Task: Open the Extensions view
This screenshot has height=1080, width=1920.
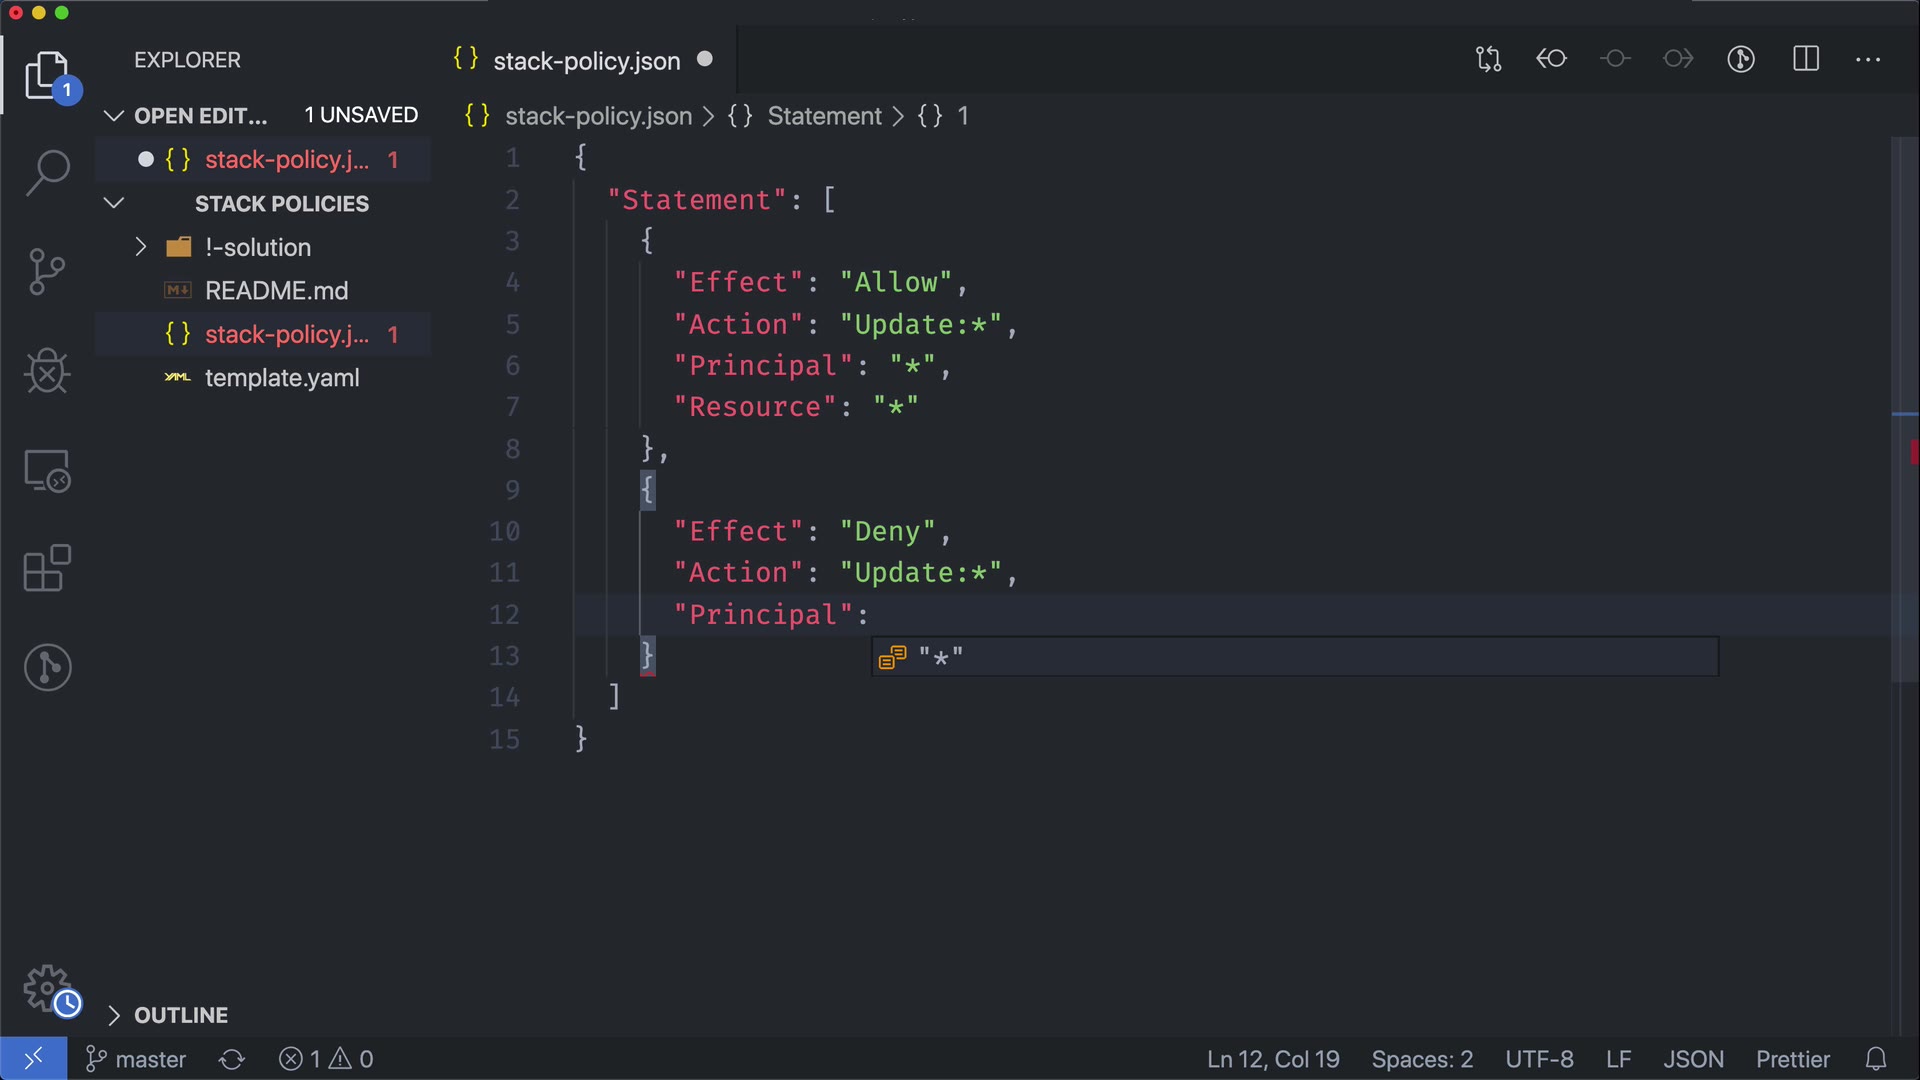Action: pos(47,568)
